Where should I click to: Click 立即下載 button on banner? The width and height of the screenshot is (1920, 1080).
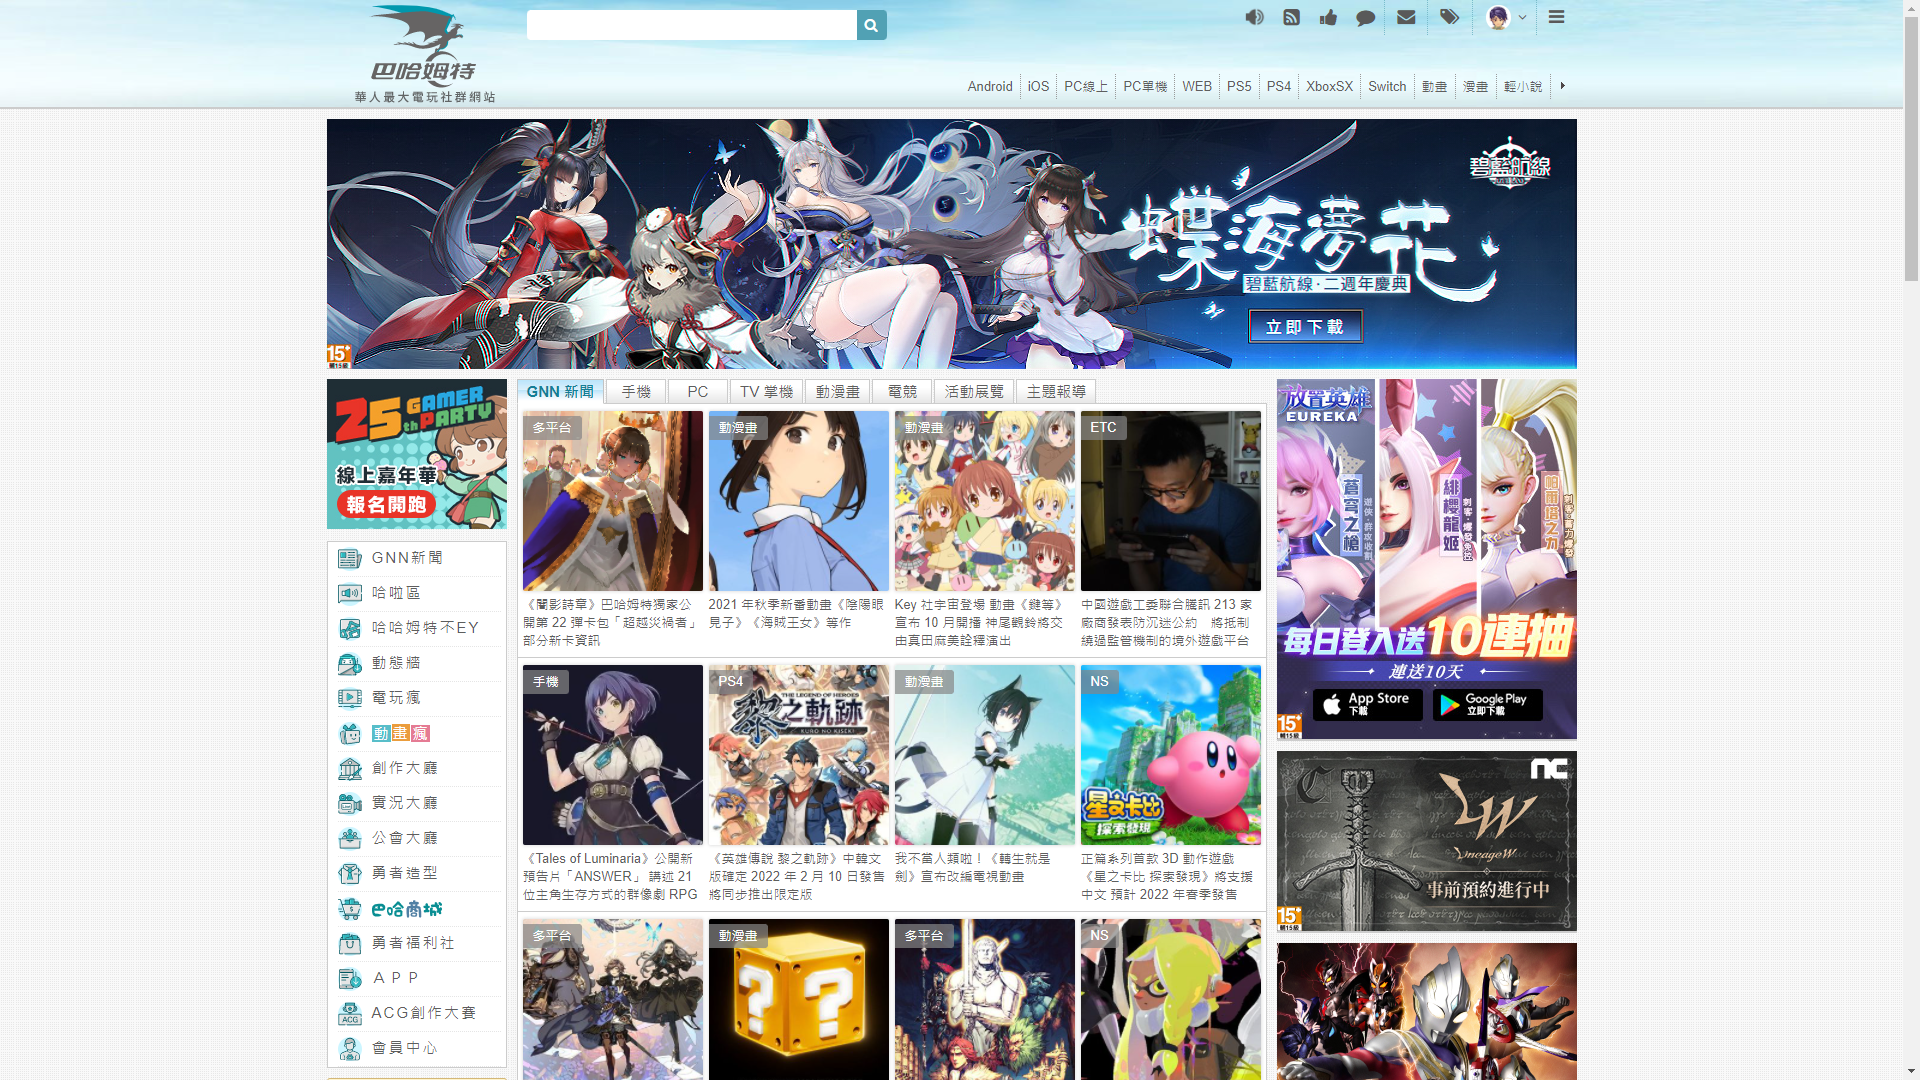(1305, 327)
